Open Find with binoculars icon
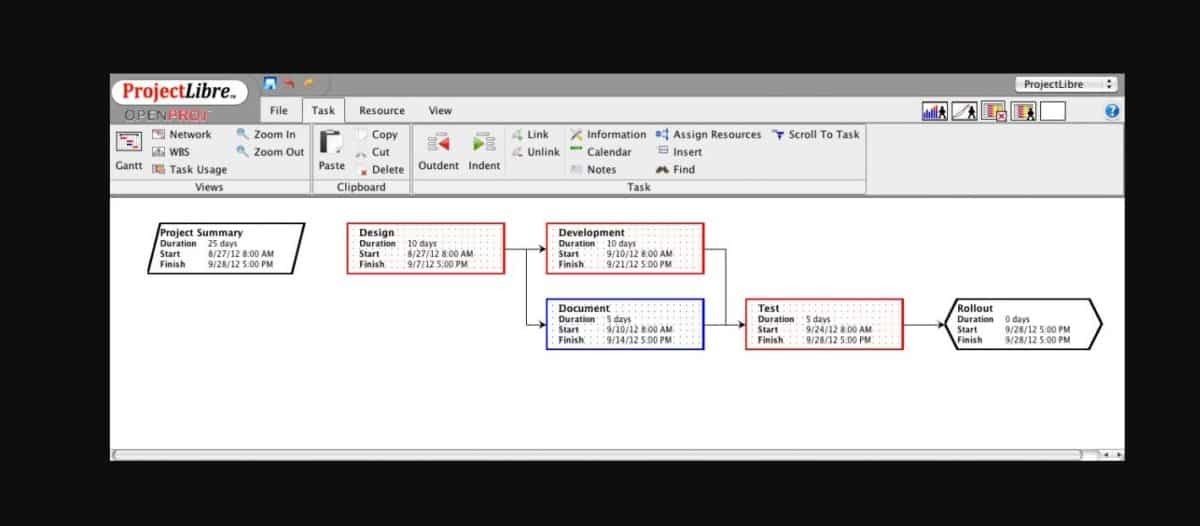This screenshot has height=526, width=1200. [675, 170]
